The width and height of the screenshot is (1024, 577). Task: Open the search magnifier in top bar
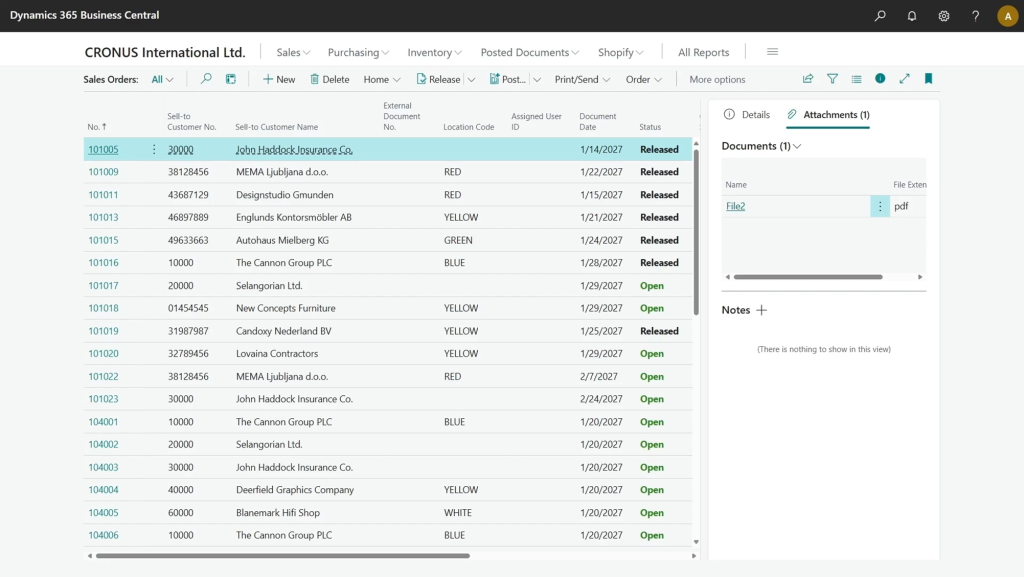880,16
